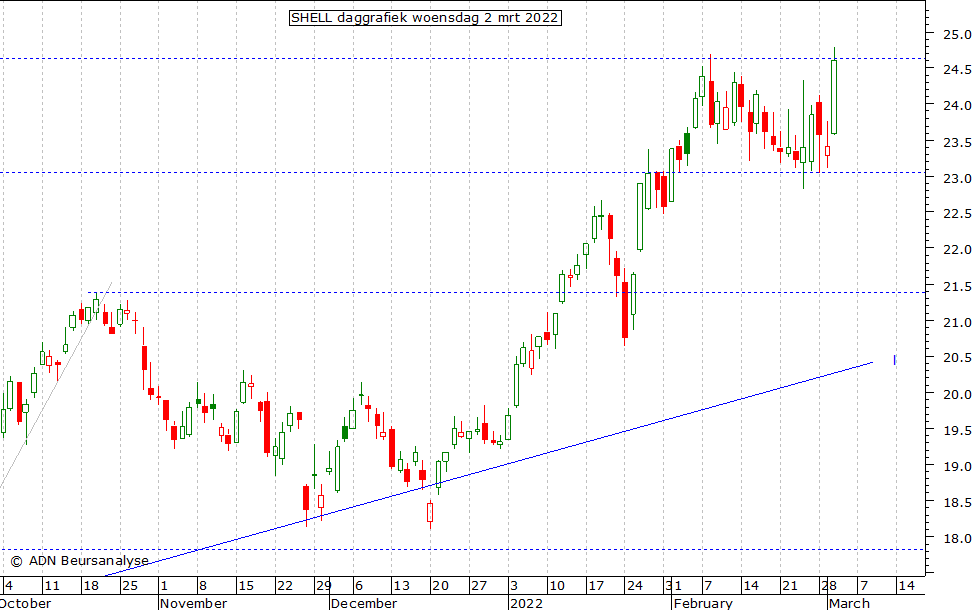Click date label 27 in December
Image resolution: width=976 pixels, height=610 pixels.
point(479,586)
